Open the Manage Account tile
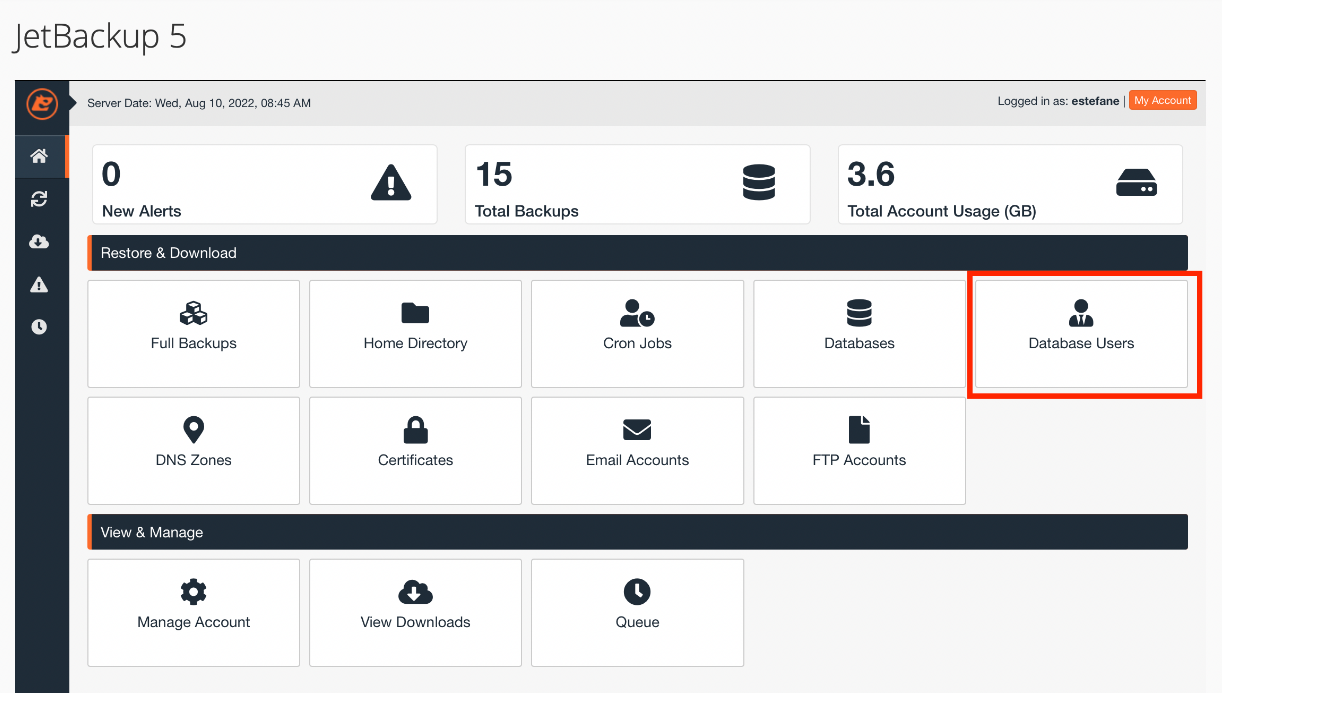The width and height of the screenshot is (1320, 708). point(194,613)
